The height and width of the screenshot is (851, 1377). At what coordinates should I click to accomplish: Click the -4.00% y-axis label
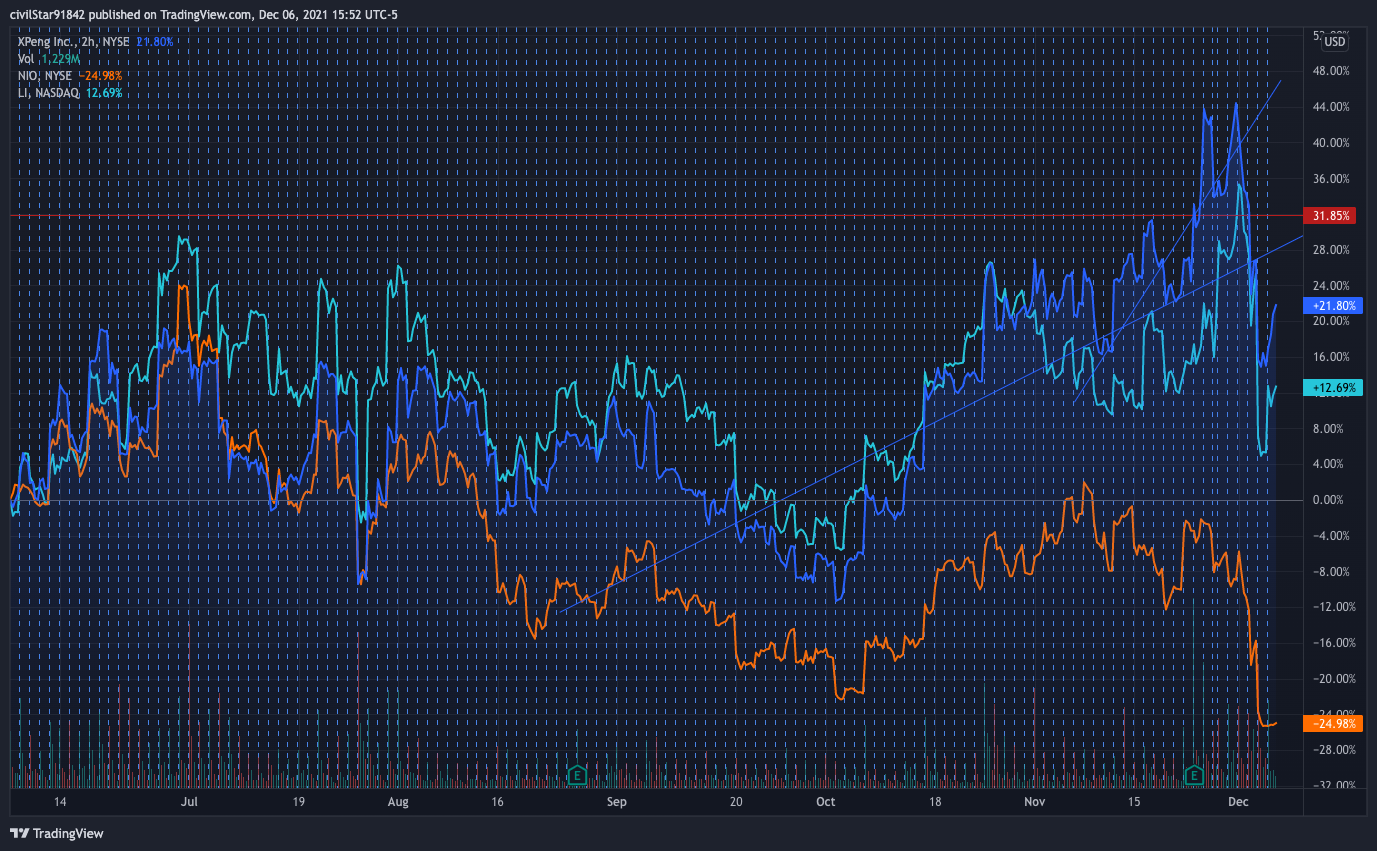pos(1333,536)
